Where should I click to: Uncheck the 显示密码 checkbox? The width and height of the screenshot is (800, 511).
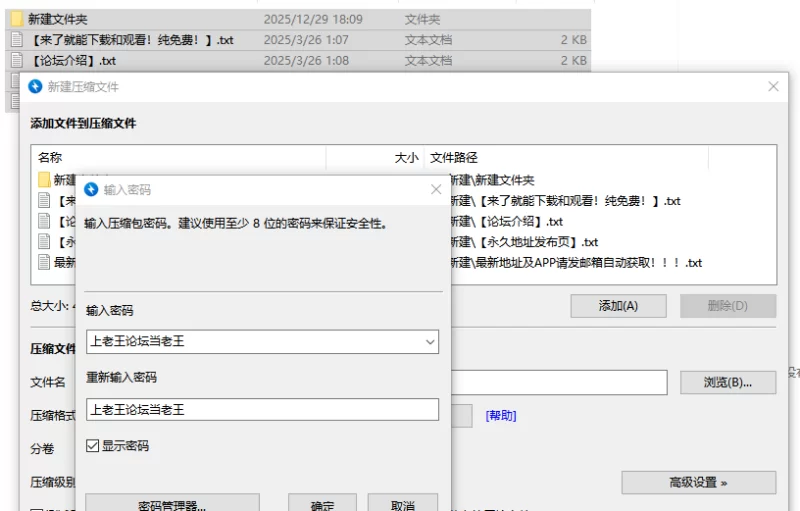93,445
